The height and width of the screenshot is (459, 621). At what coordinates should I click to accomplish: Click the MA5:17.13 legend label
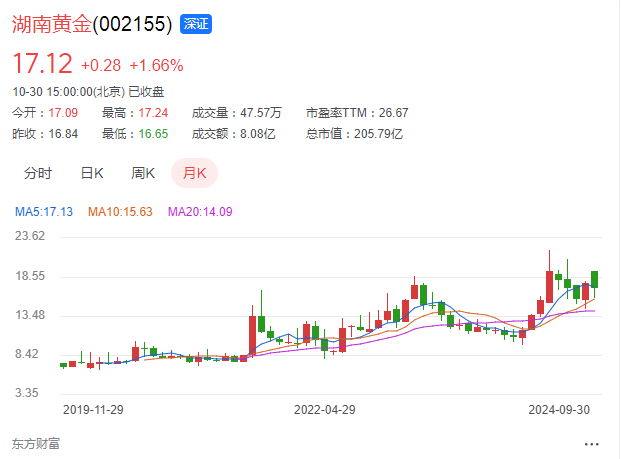pos(44,212)
